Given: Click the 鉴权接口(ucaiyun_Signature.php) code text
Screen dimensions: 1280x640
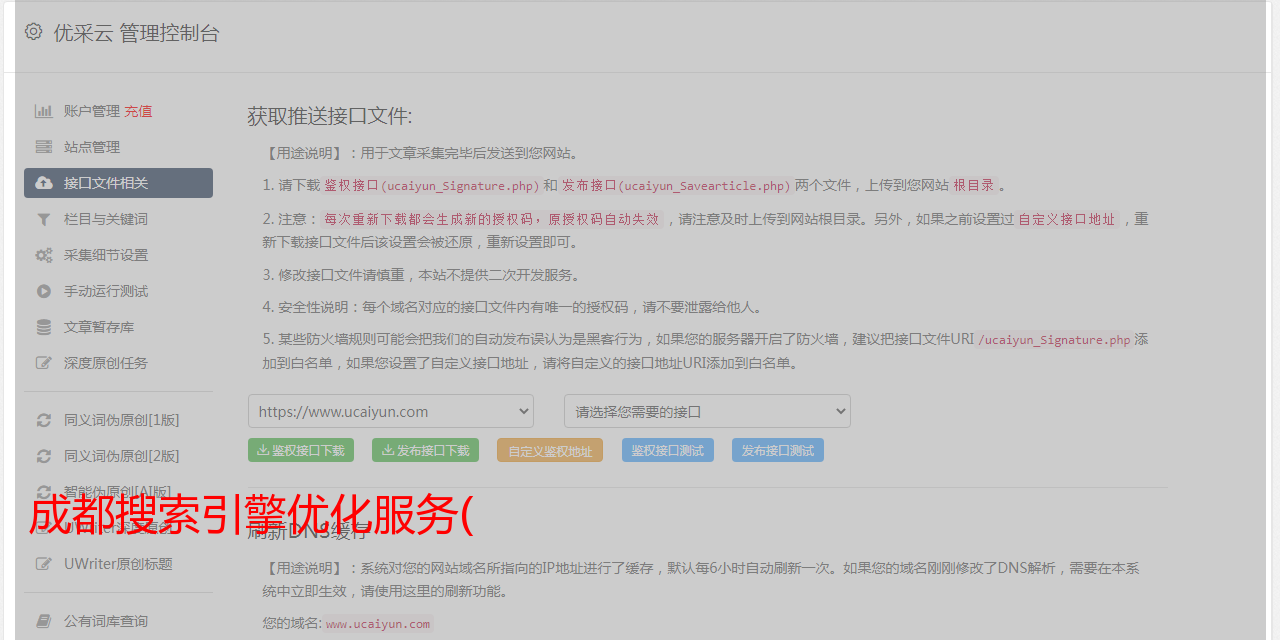Looking at the screenshot, I should pos(431,185).
